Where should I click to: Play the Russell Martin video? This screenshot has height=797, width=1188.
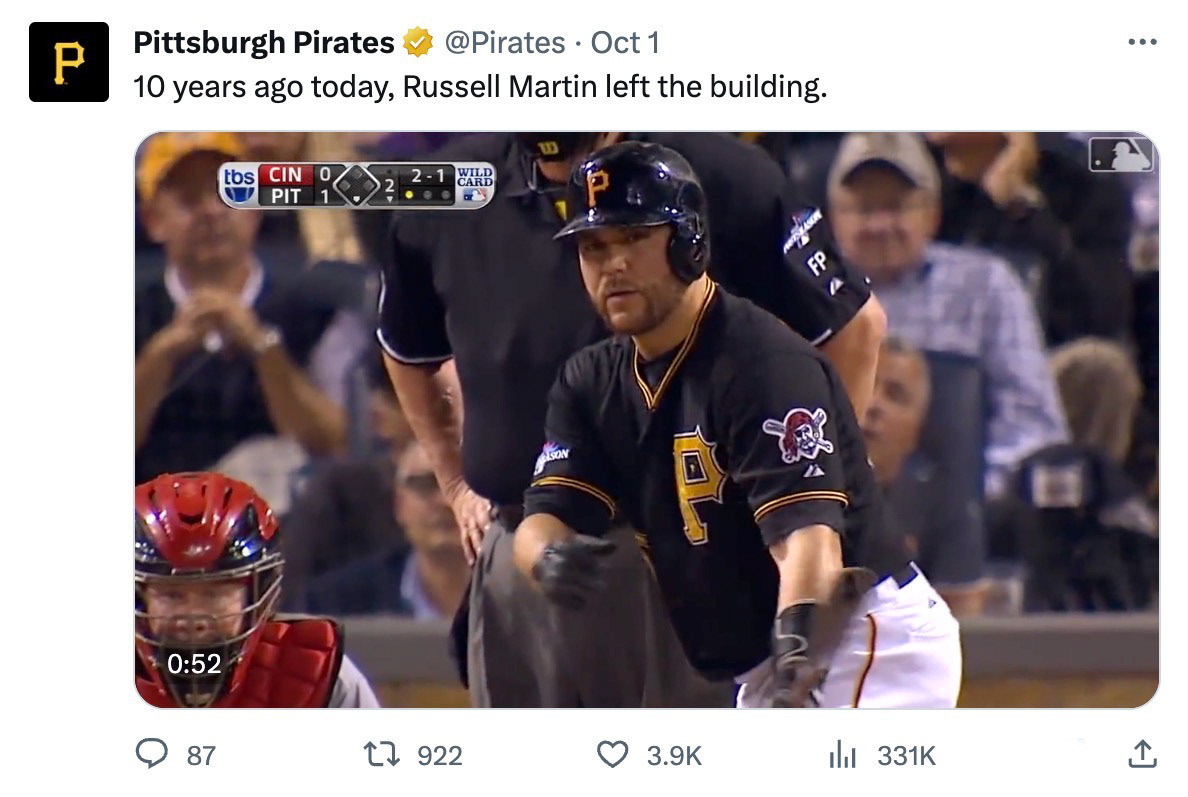coord(646,420)
